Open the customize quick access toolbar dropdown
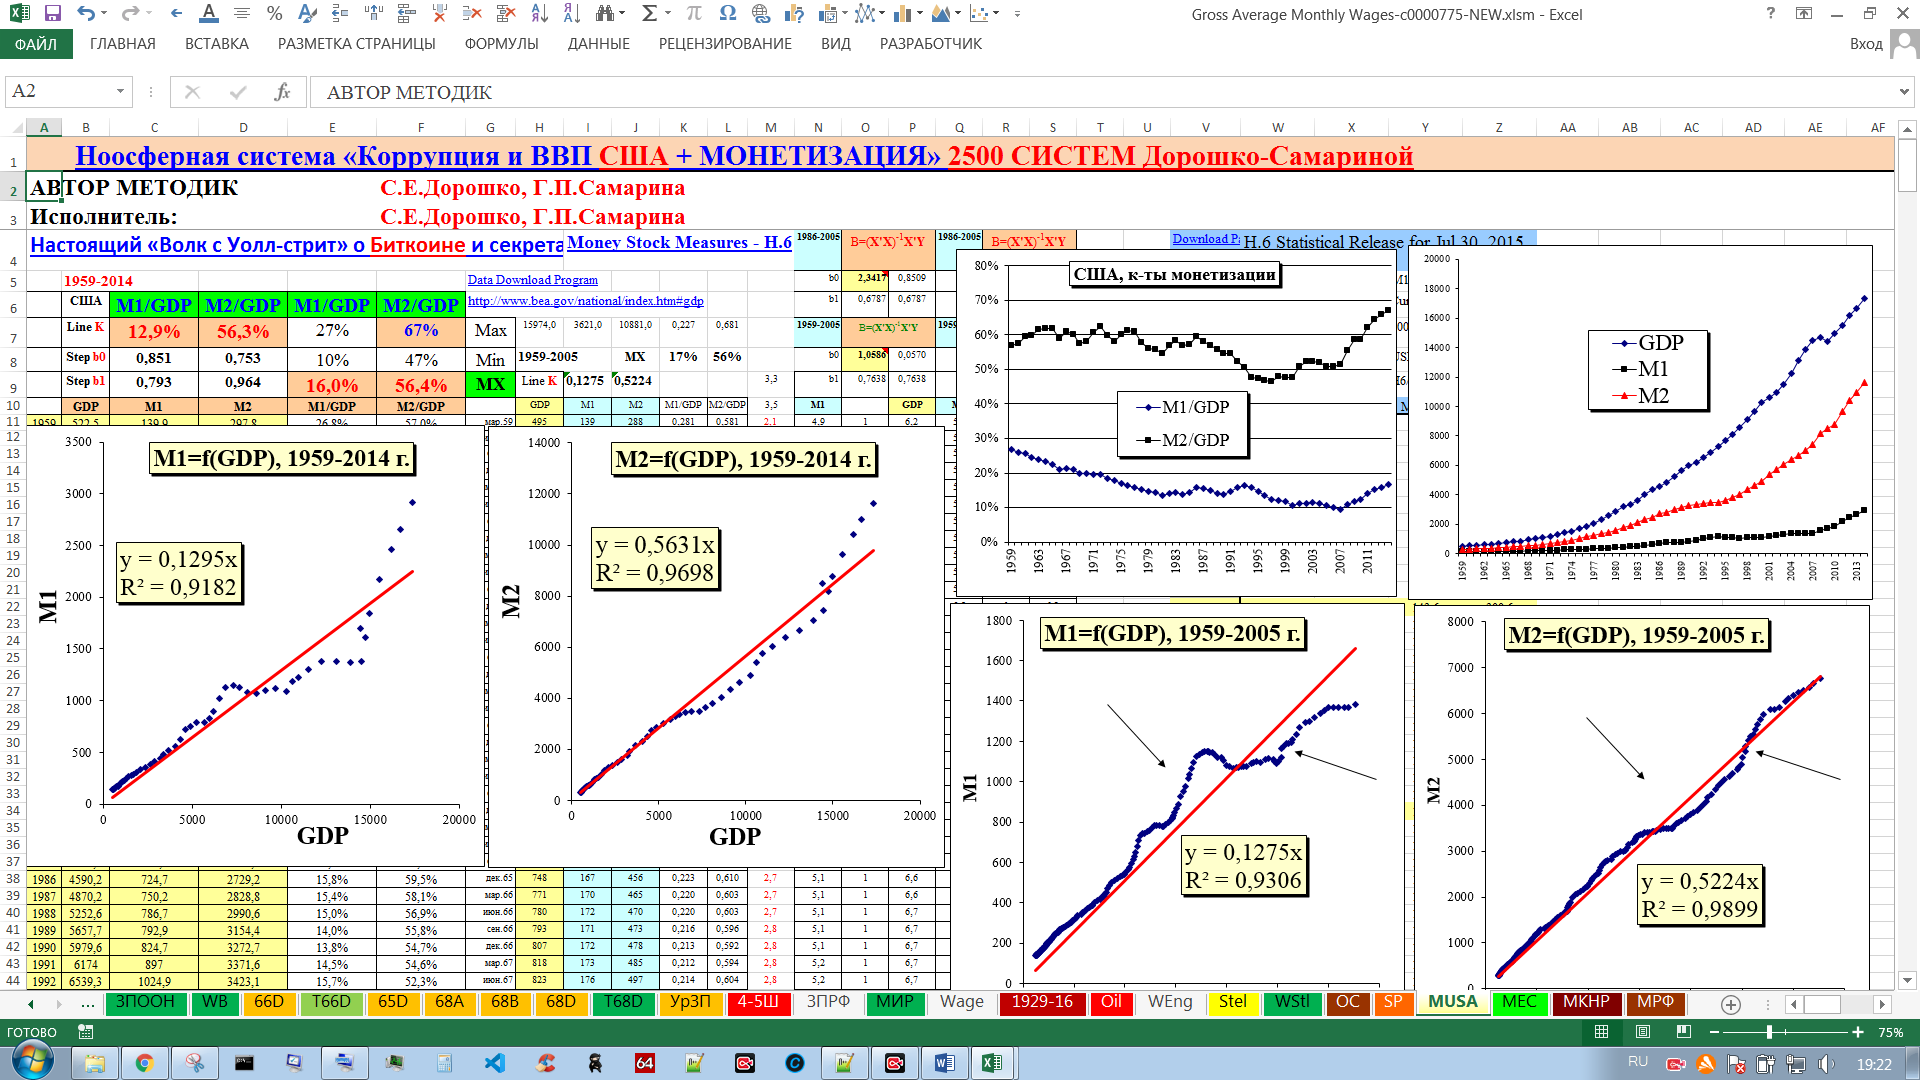The width and height of the screenshot is (1920, 1080). (1017, 14)
